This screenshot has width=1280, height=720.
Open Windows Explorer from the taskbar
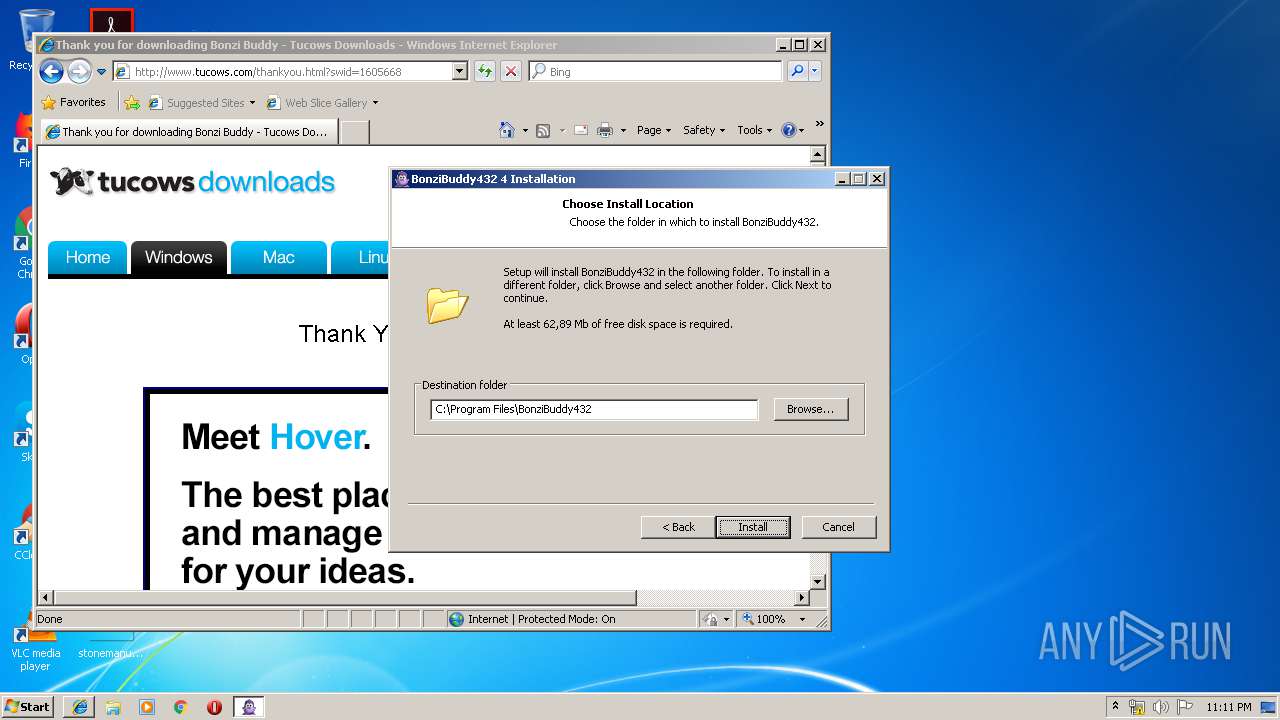113,707
